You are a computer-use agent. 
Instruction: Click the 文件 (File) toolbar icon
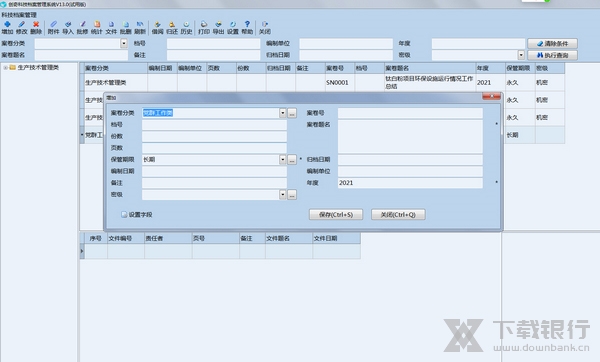(111, 28)
